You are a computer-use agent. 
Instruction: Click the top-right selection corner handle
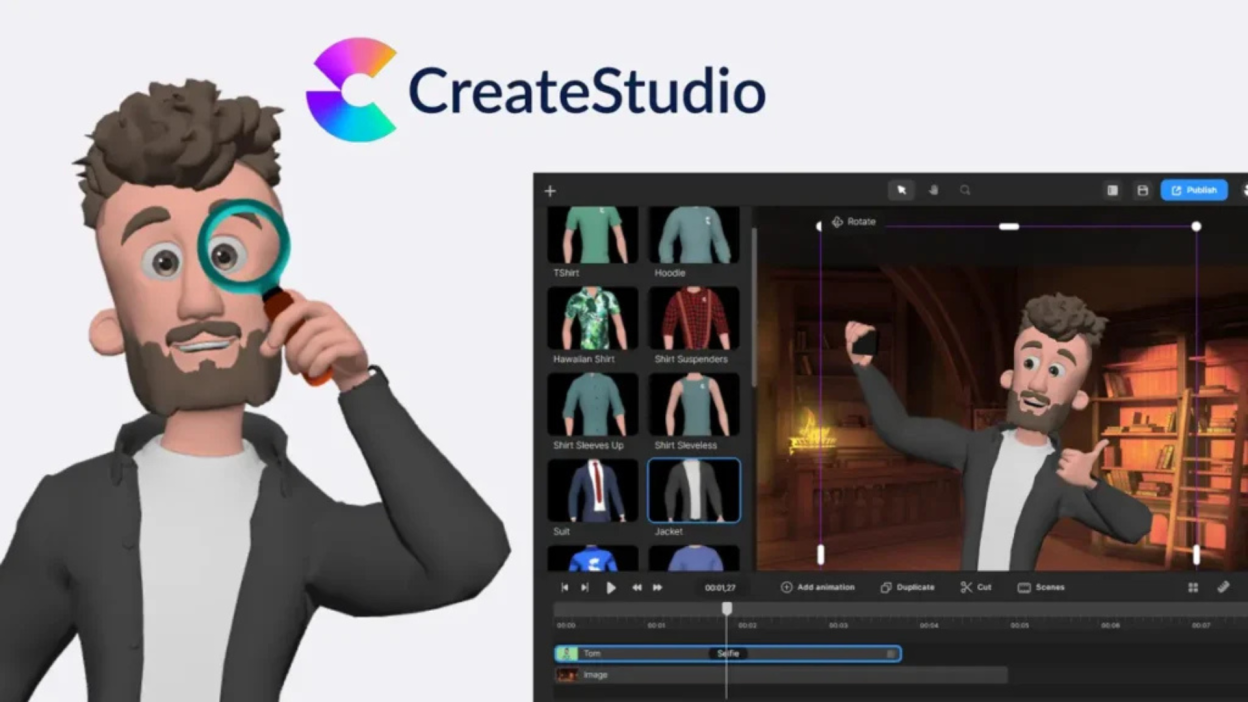coord(1196,227)
